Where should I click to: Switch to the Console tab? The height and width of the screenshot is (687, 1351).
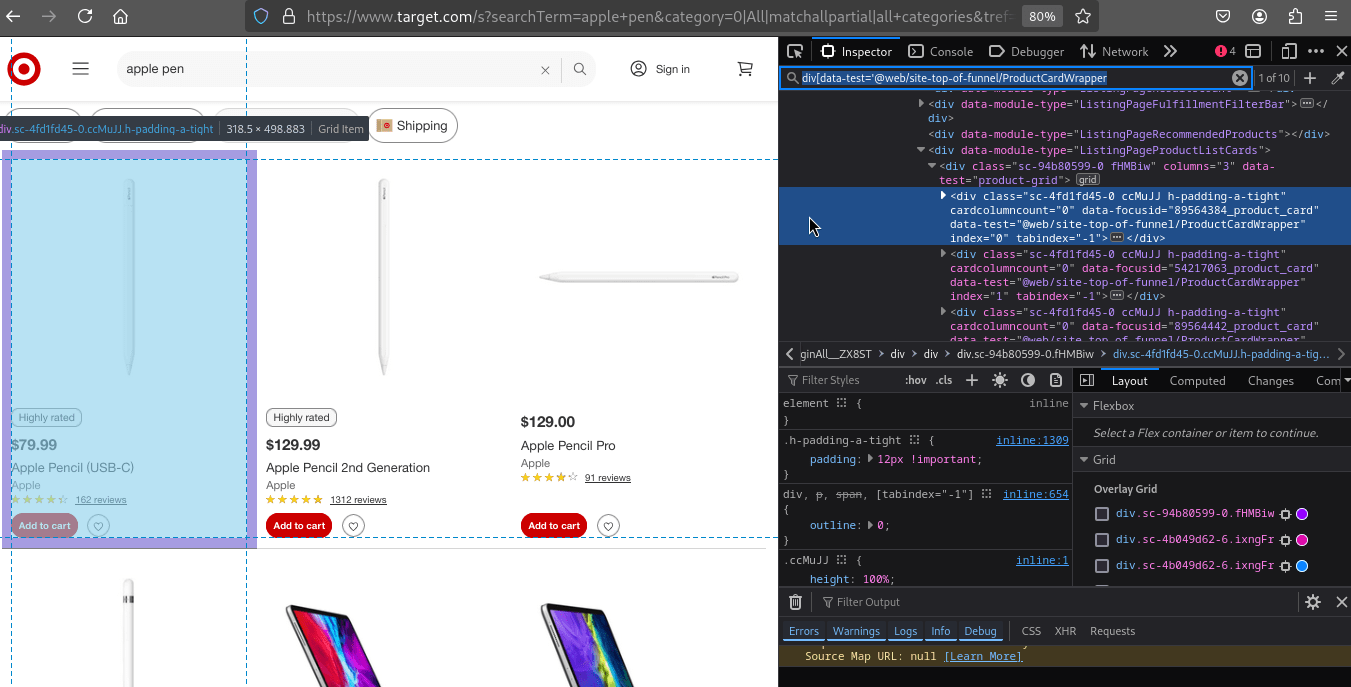point(940,51)
